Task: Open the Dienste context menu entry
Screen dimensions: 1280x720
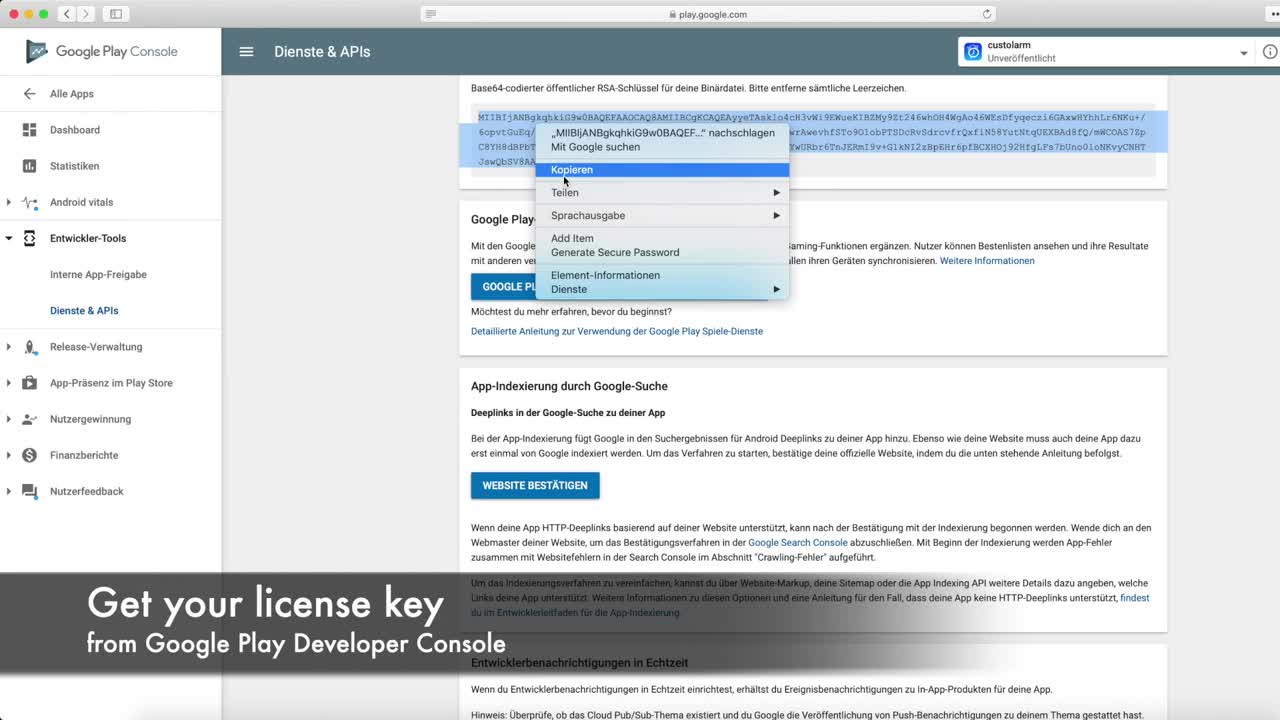Action: click(x=662, y=289)
